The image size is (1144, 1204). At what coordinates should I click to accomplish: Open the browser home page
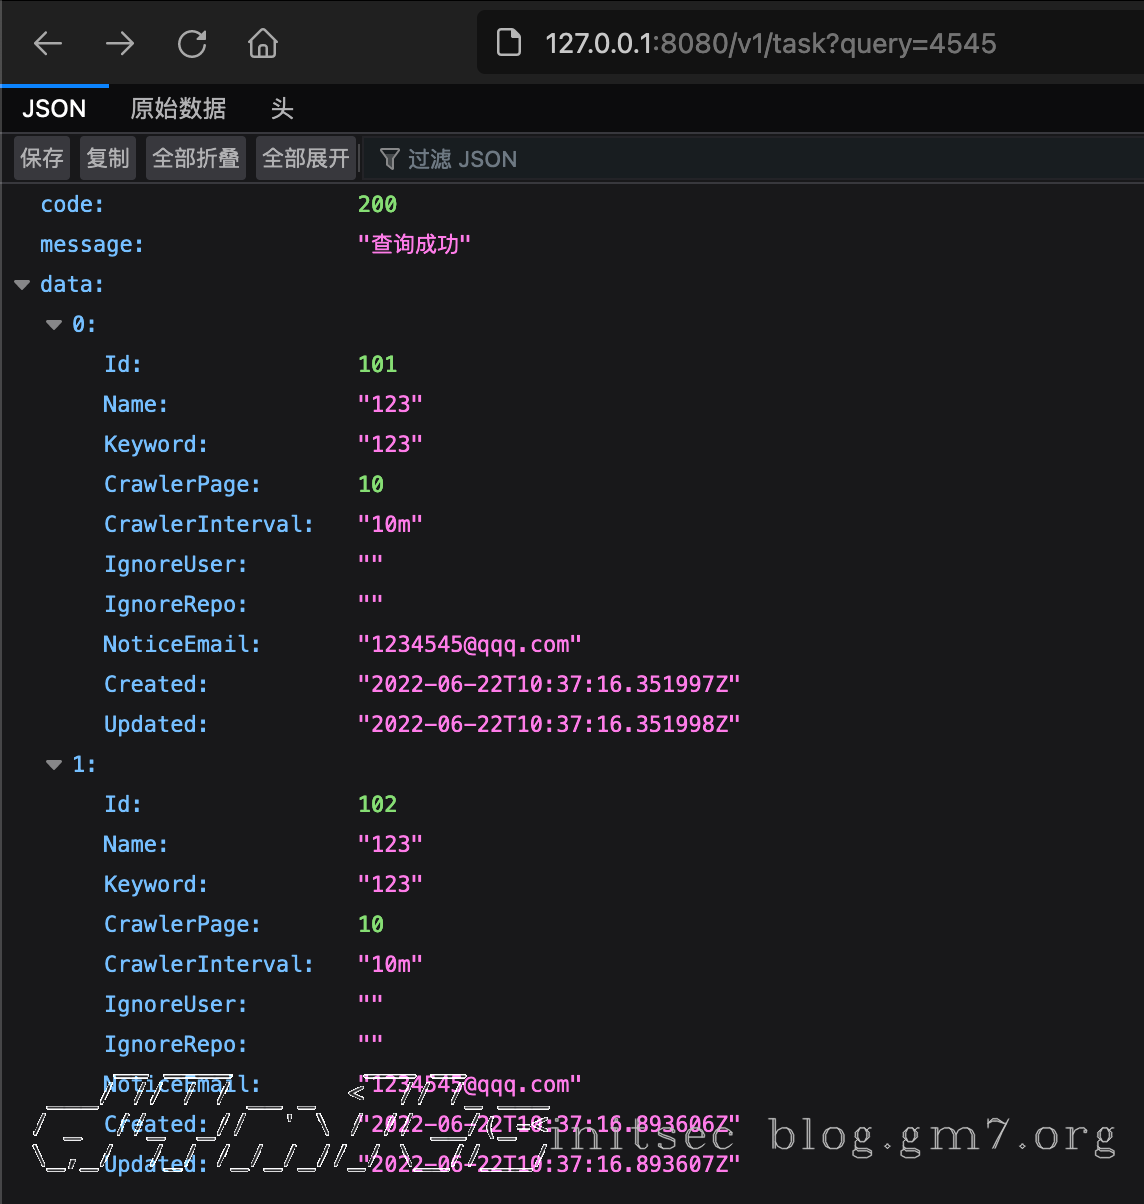[x=262, y=43]
